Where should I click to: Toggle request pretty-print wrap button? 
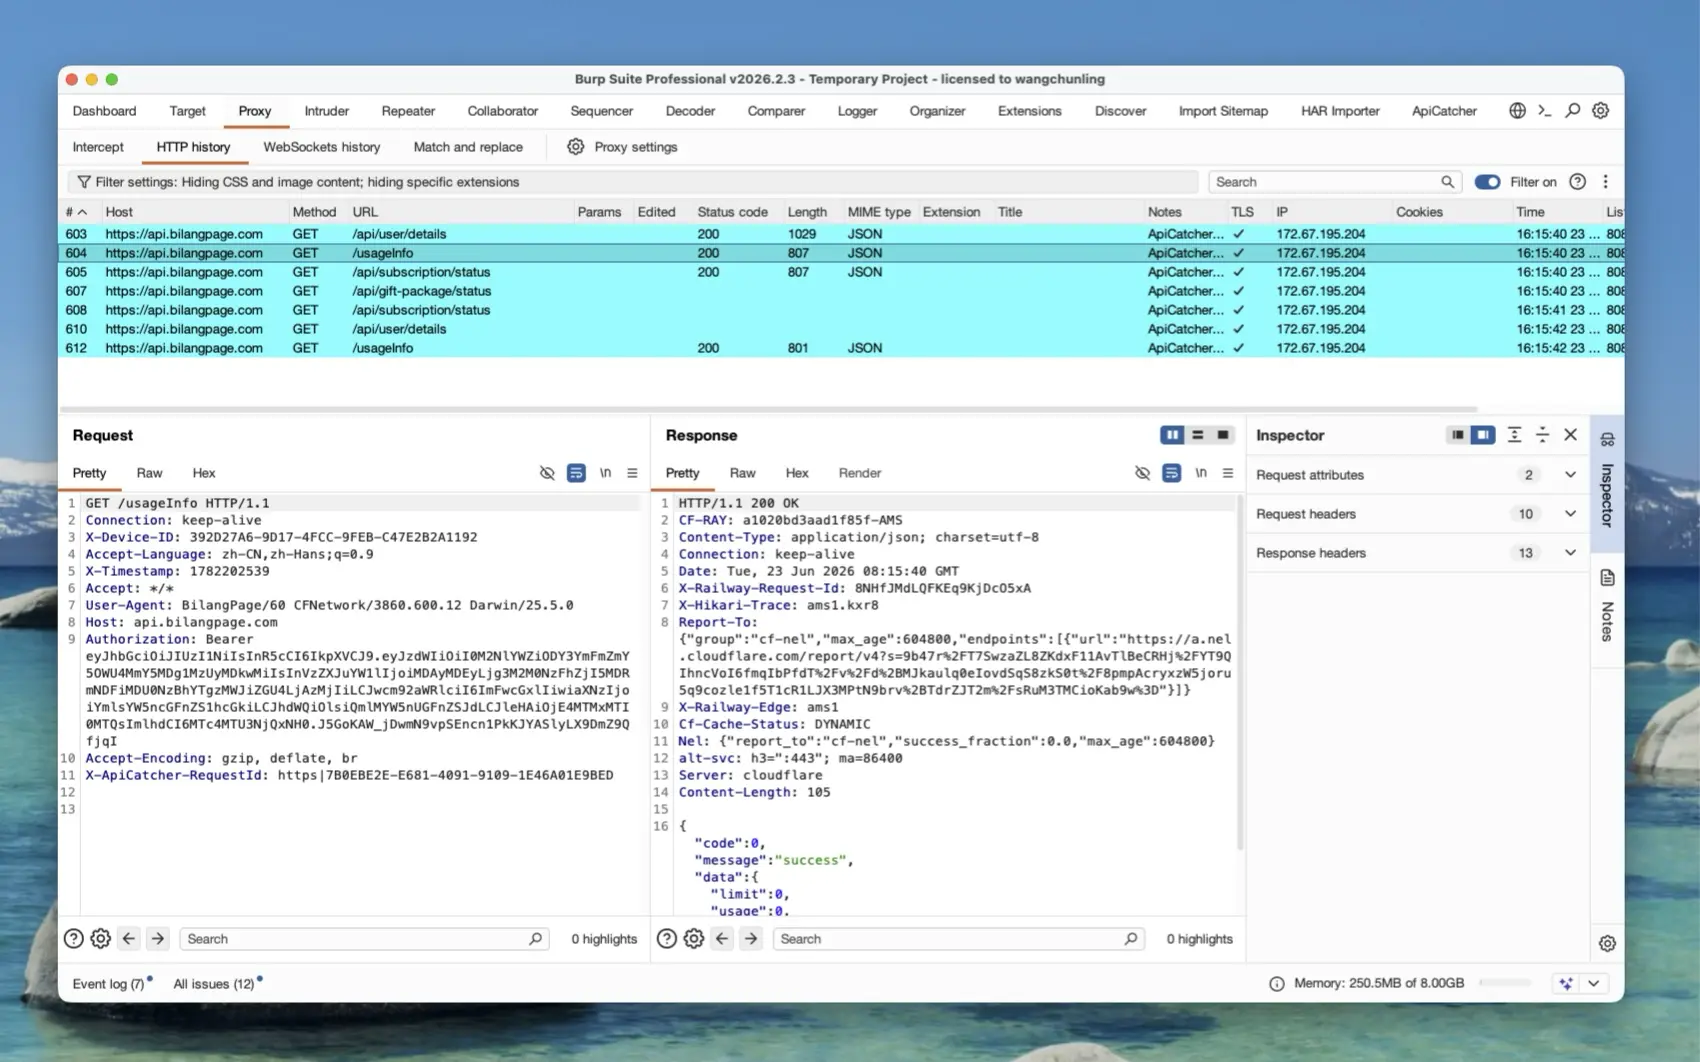point(576,473)
